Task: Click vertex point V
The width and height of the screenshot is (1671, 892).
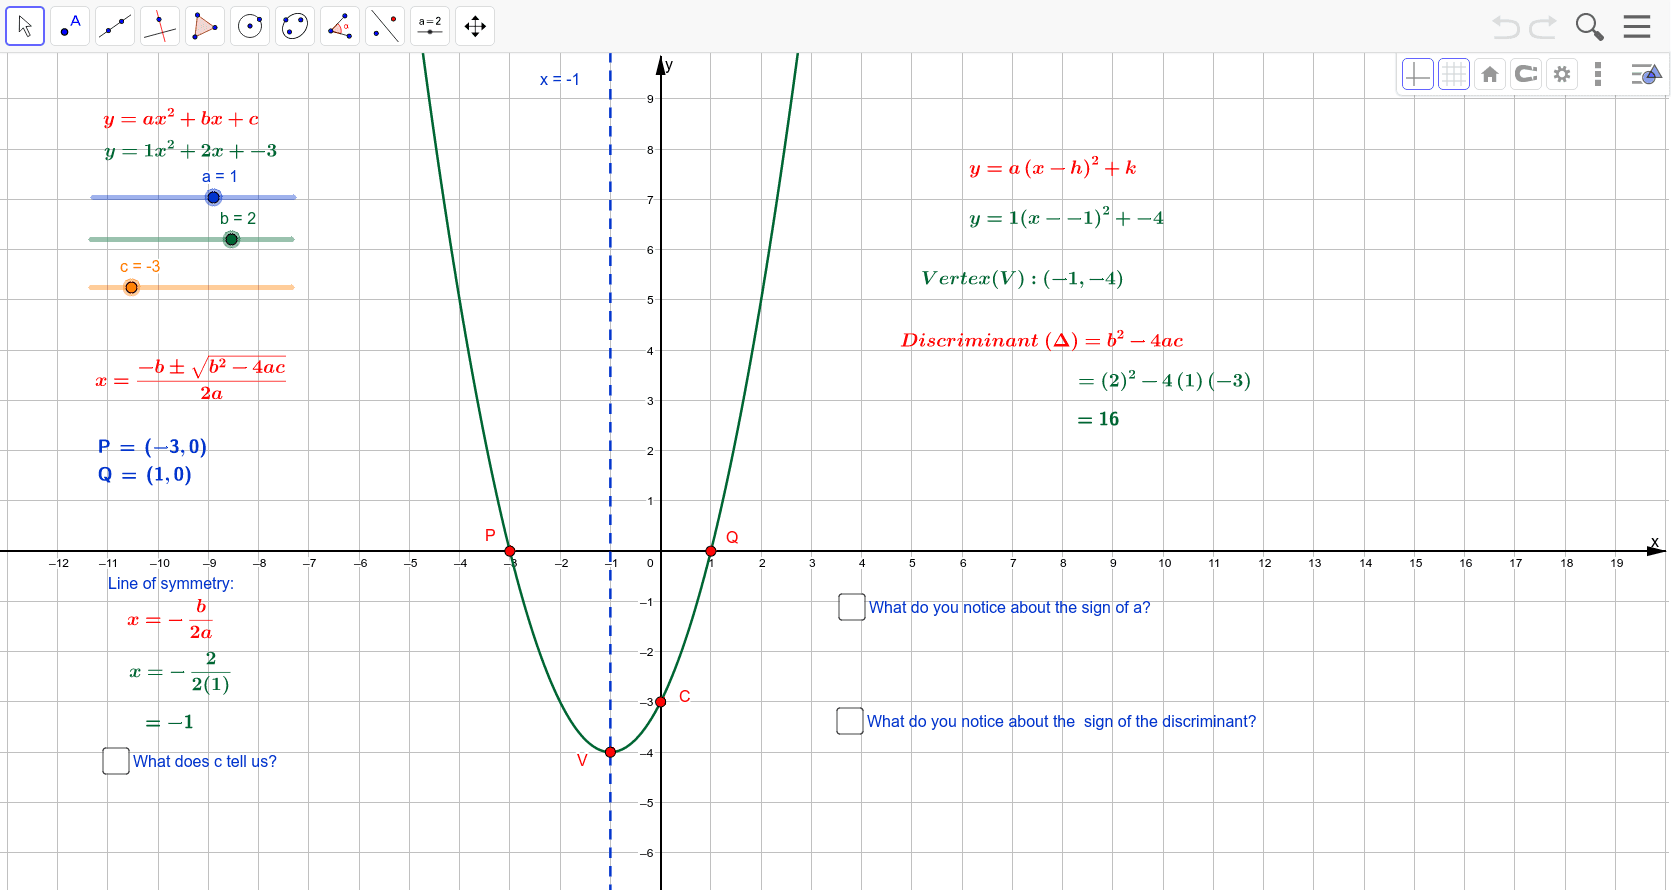Action: [x=610, y=752]
